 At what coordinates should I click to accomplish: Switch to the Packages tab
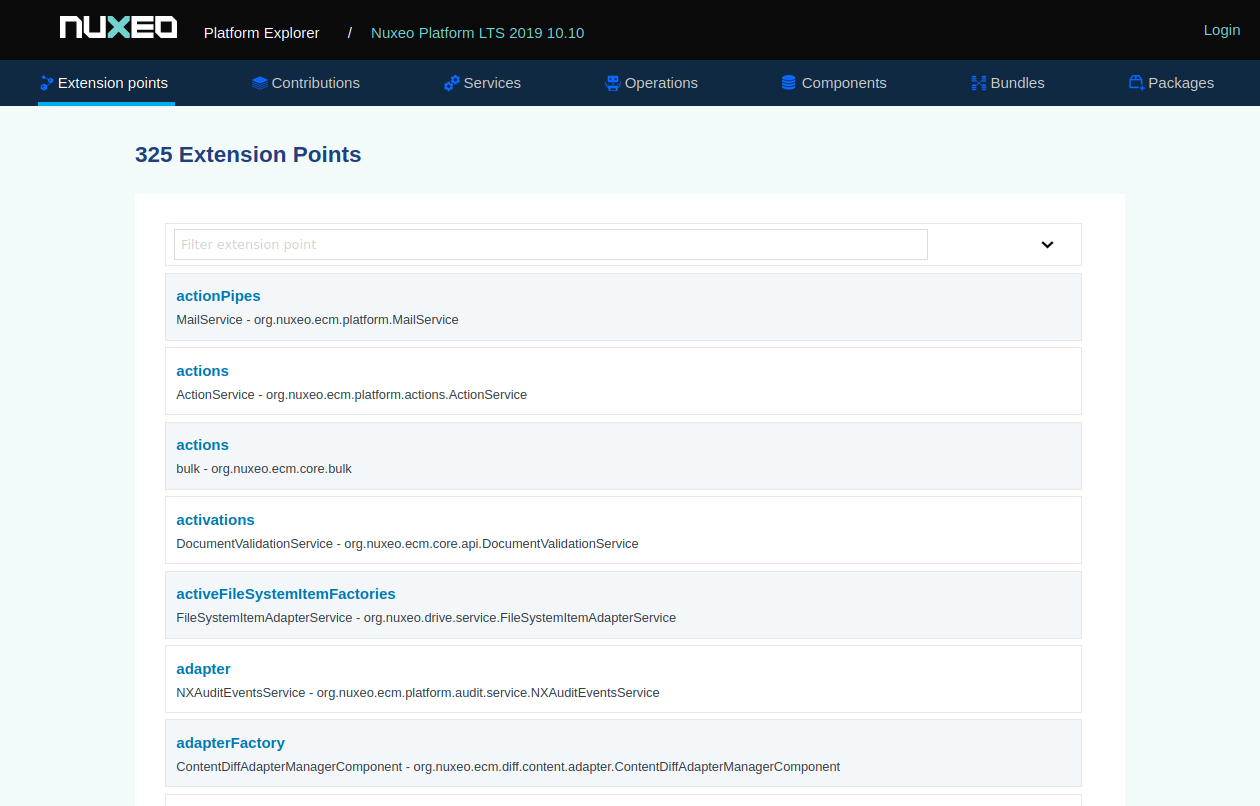coord(1171,83)
